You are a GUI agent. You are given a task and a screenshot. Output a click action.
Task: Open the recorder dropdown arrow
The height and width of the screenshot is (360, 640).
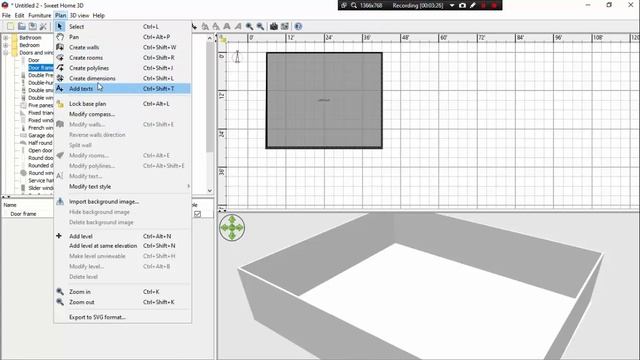tap(452, 5)
